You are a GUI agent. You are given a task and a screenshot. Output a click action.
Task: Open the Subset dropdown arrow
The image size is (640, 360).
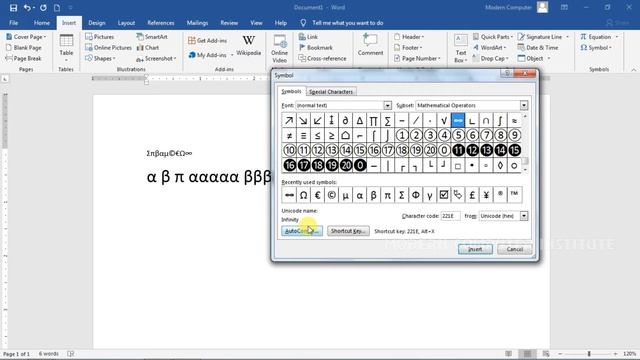tap(524, 105)
